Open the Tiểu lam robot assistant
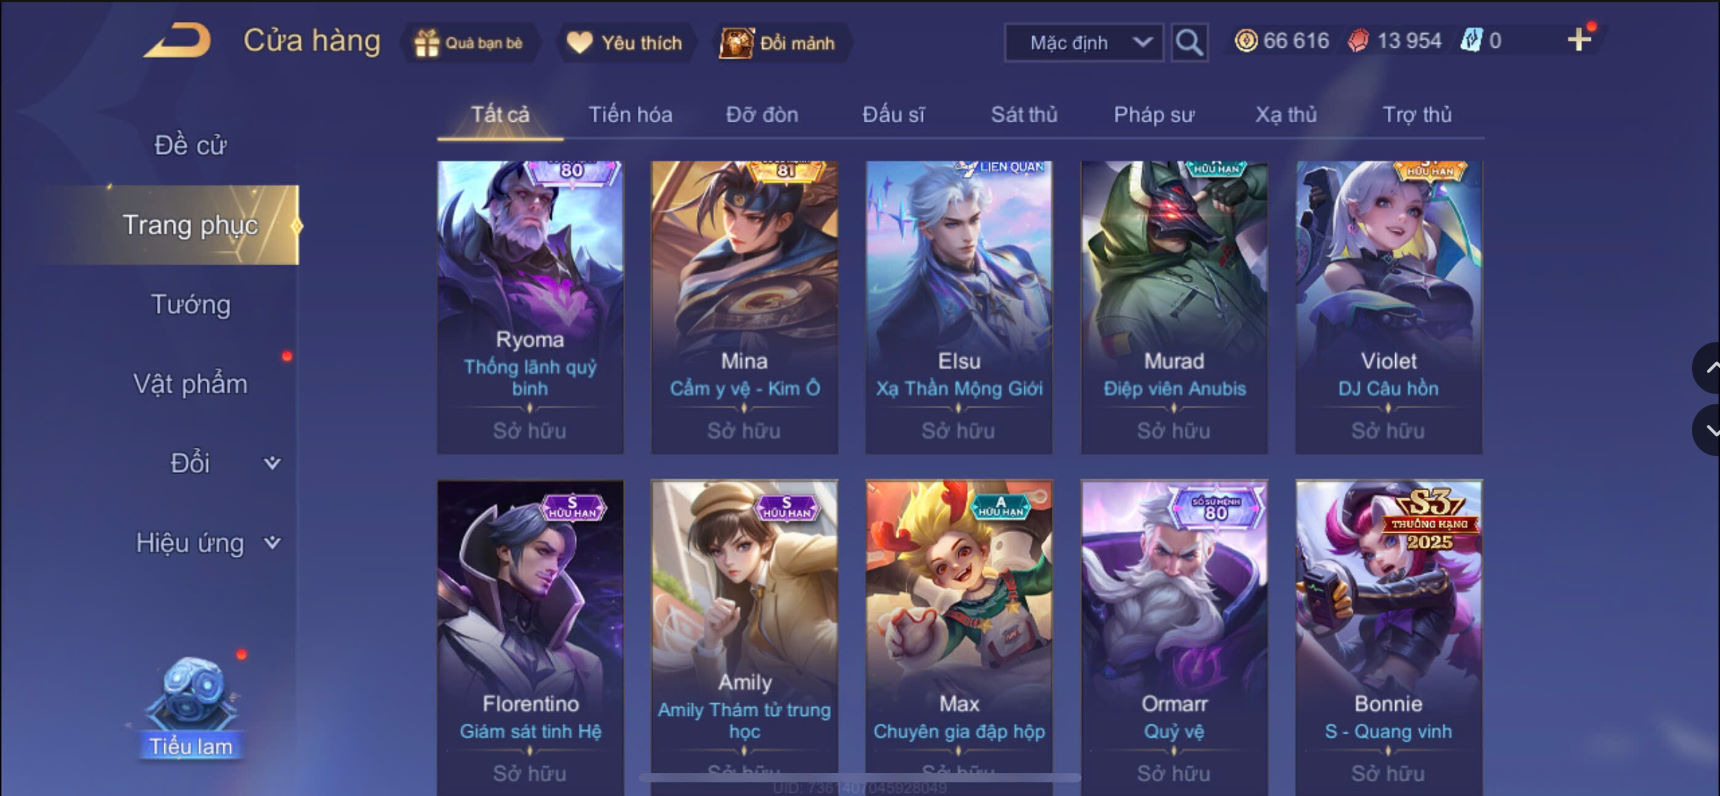This screenshot has height=796, width=1720. [x=190, y=707]
